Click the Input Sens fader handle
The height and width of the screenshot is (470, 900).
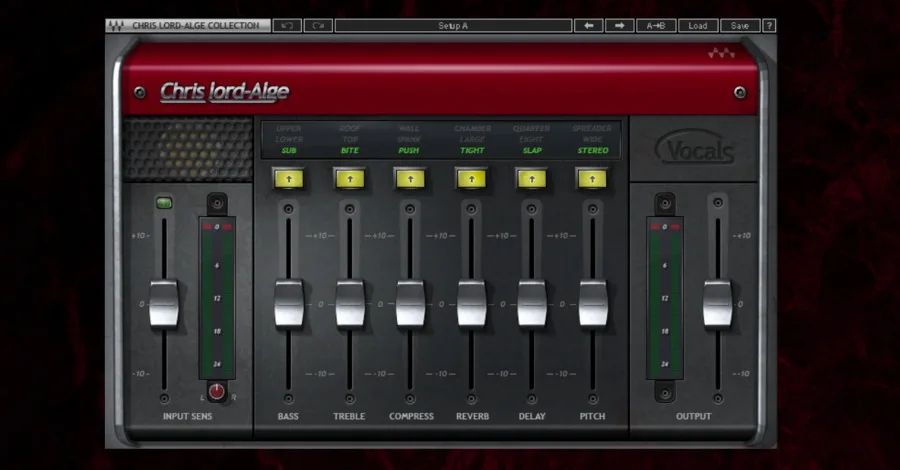164,304
